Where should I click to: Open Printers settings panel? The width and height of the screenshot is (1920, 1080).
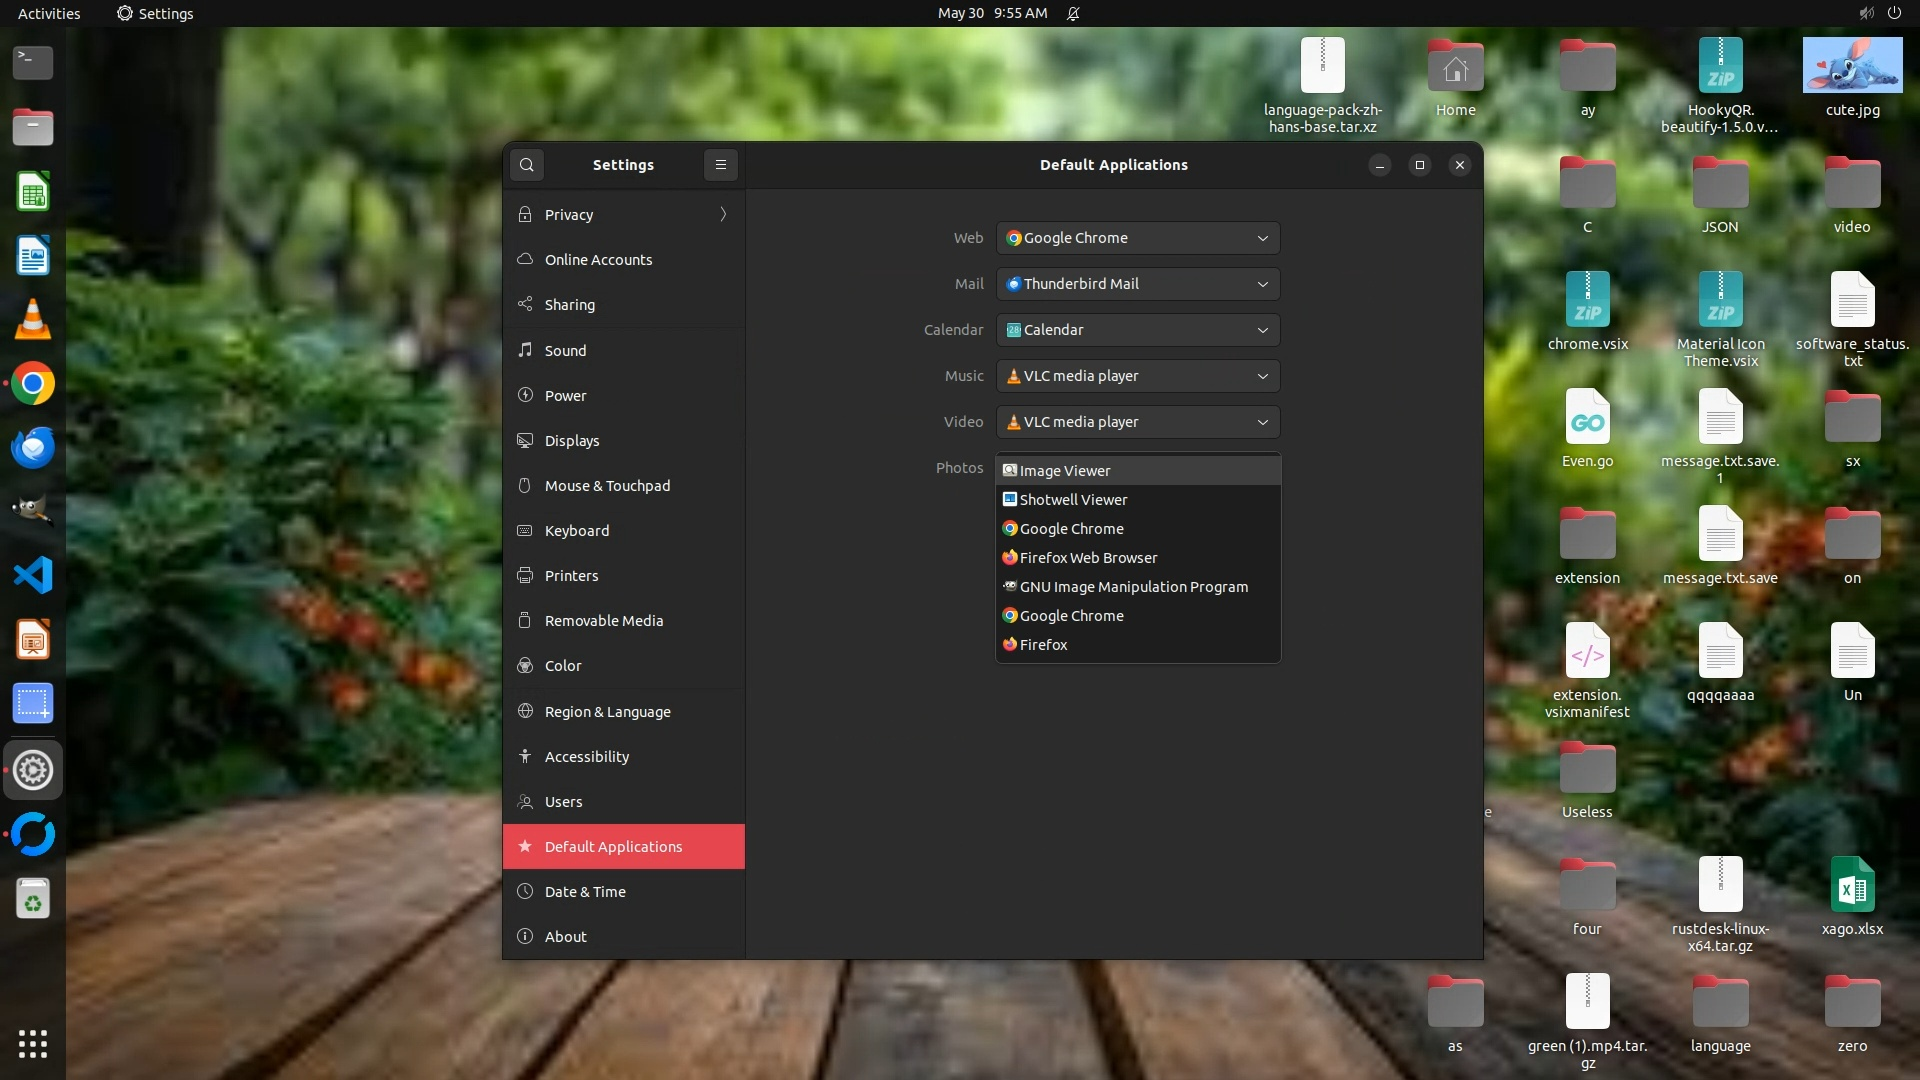pyautogui.click(x=571, y=575)
